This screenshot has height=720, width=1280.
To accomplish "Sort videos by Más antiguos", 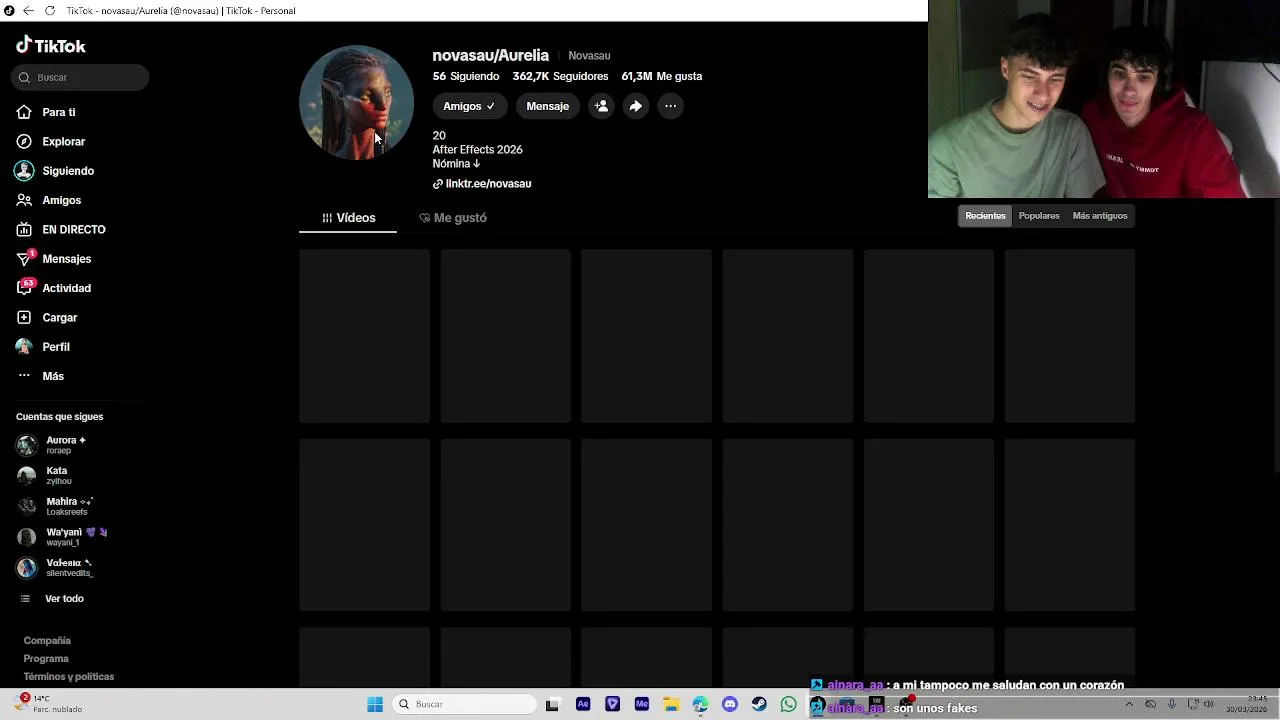I will 1100,216.
